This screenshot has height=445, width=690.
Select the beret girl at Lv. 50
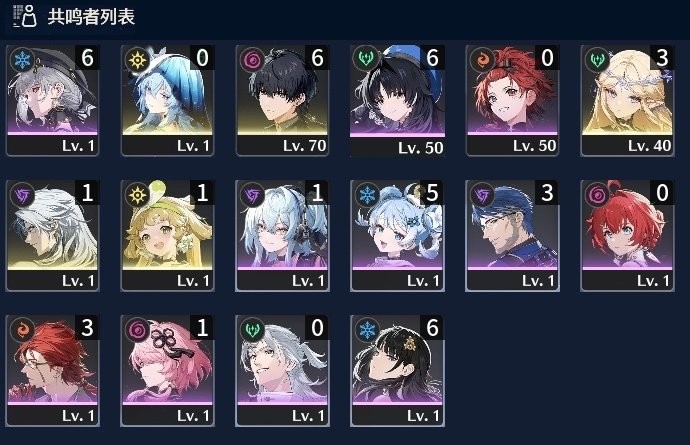(x=397, y=100)
